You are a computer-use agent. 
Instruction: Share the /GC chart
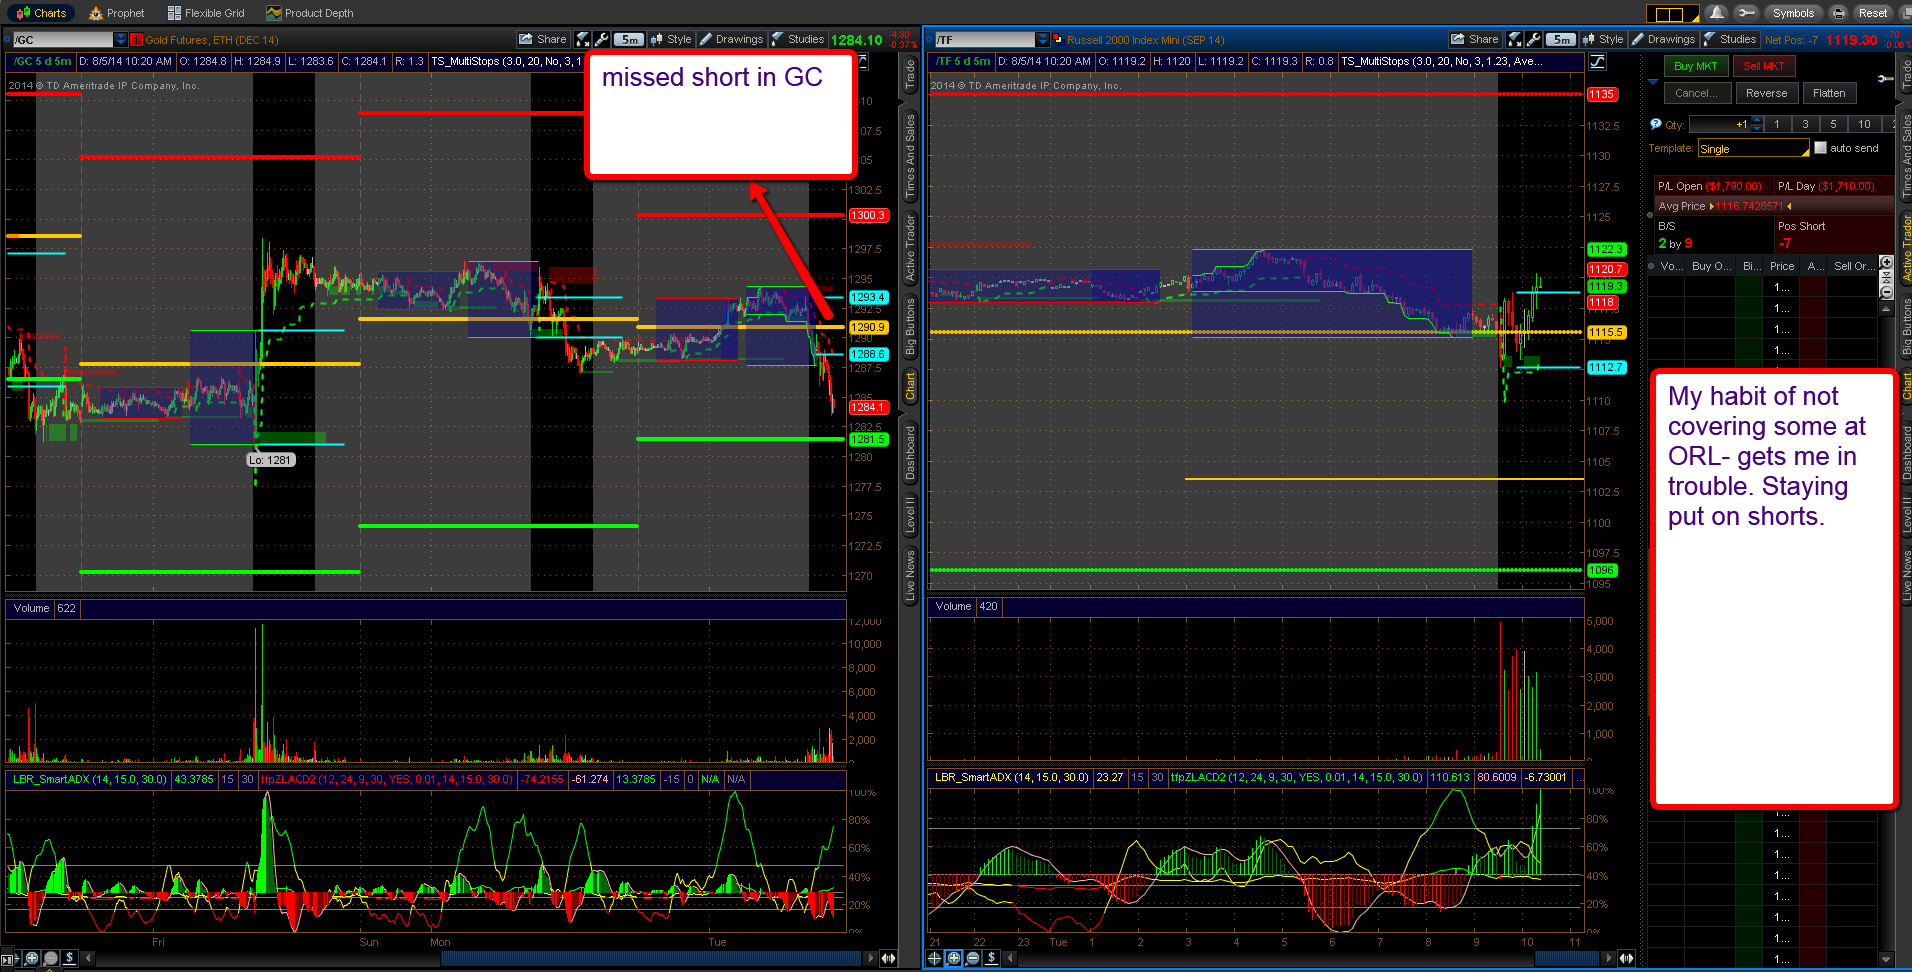543,39
